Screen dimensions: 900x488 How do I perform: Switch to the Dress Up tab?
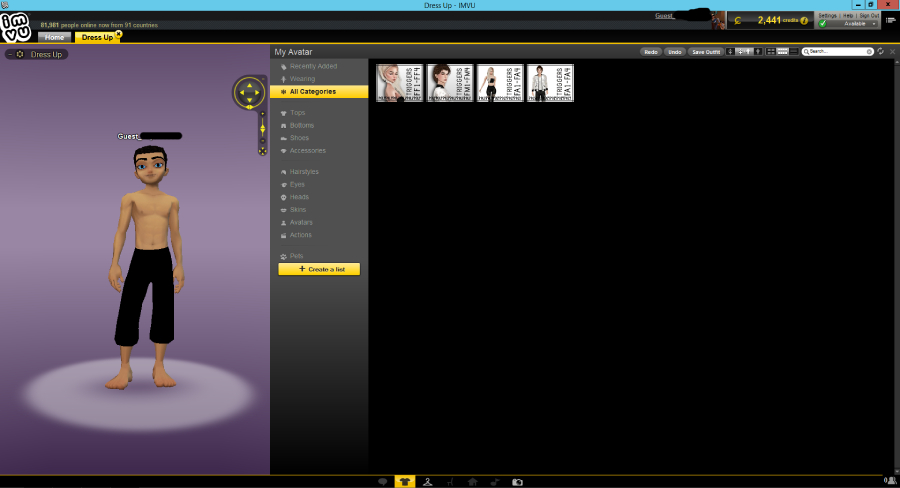96,37
